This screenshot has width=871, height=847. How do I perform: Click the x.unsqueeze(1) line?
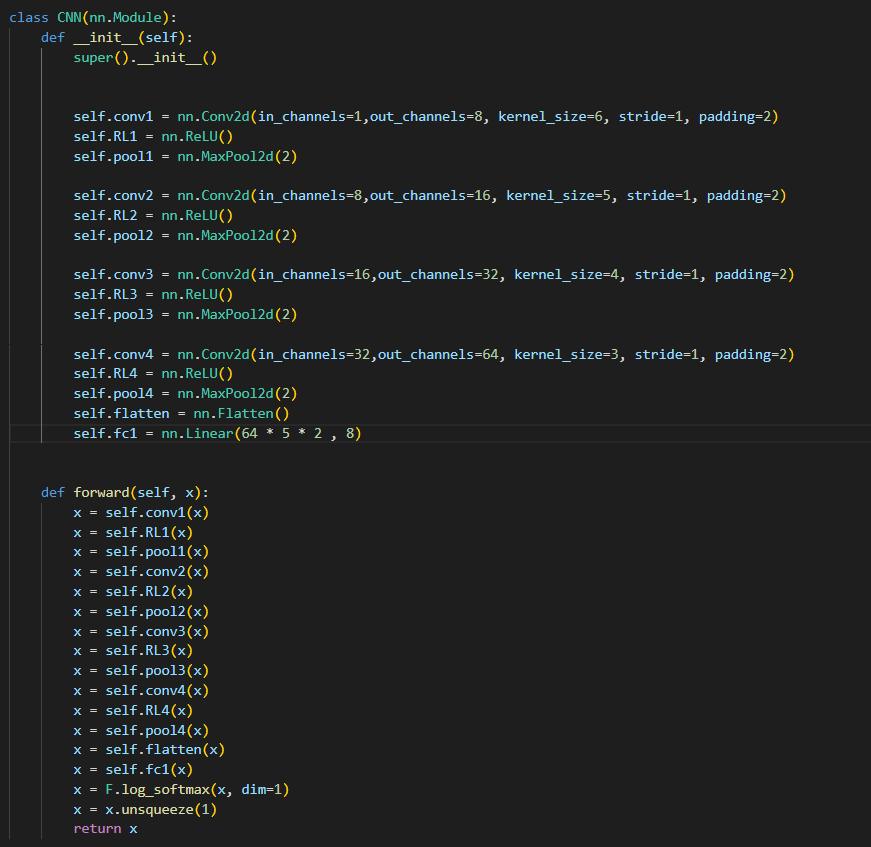pyautogui.click(x=145, y=809)
